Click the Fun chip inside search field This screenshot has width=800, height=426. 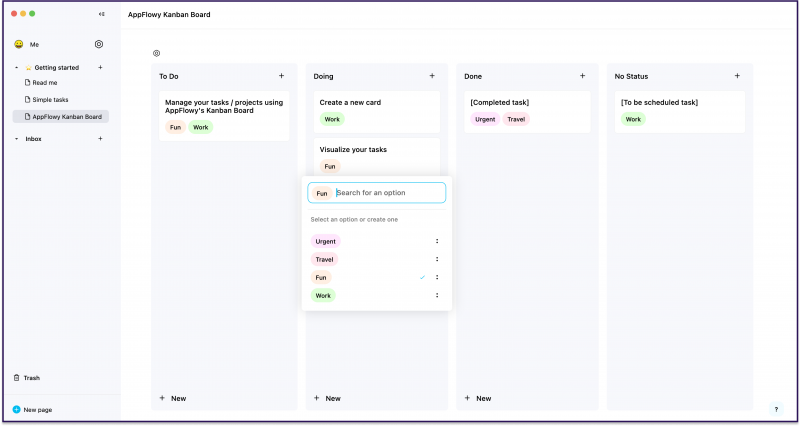pyautogui.click(x=322, y=193)
